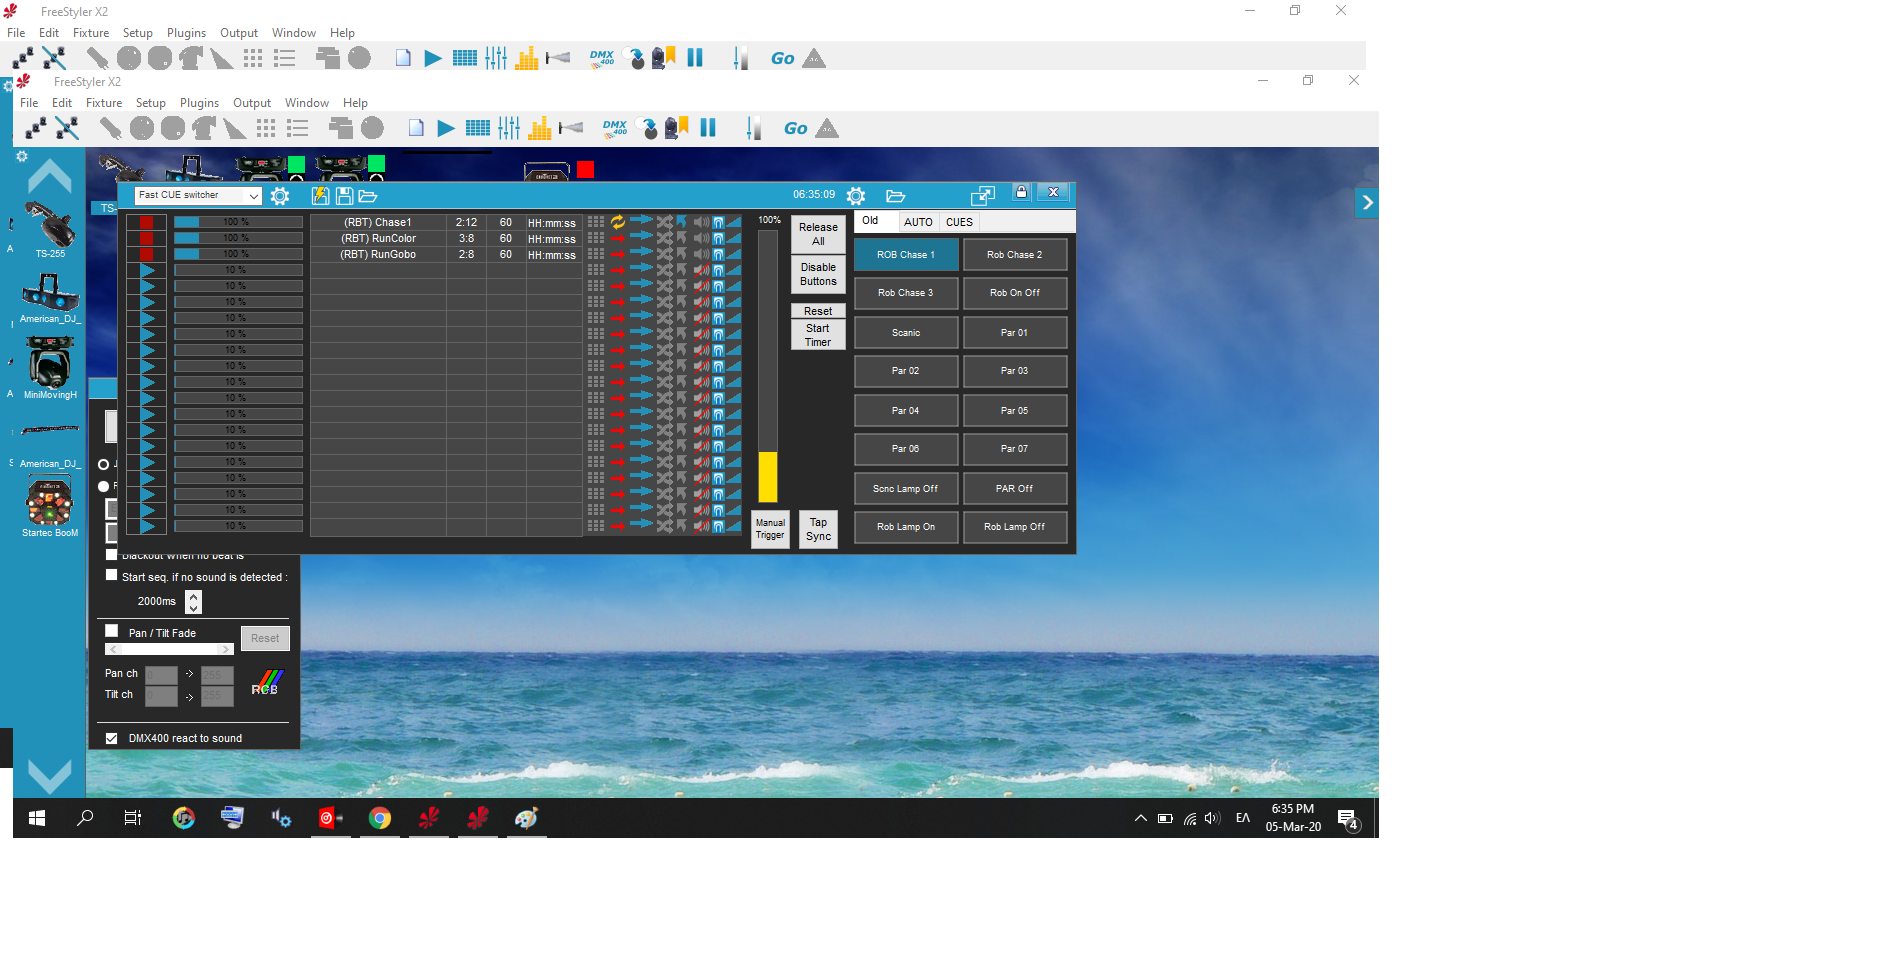Click the floppy disk save icon
This screenshot has height=968, width=1904.
(344, 197)
